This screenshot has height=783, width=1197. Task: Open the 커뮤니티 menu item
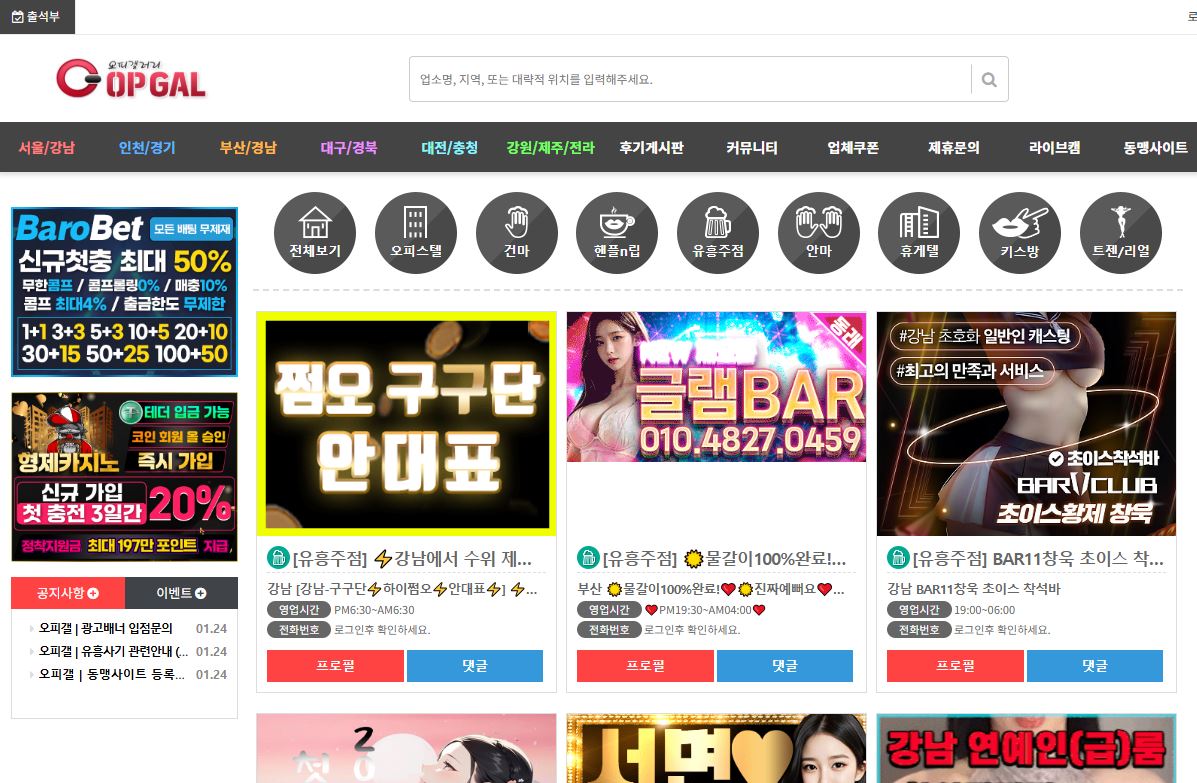752,148
